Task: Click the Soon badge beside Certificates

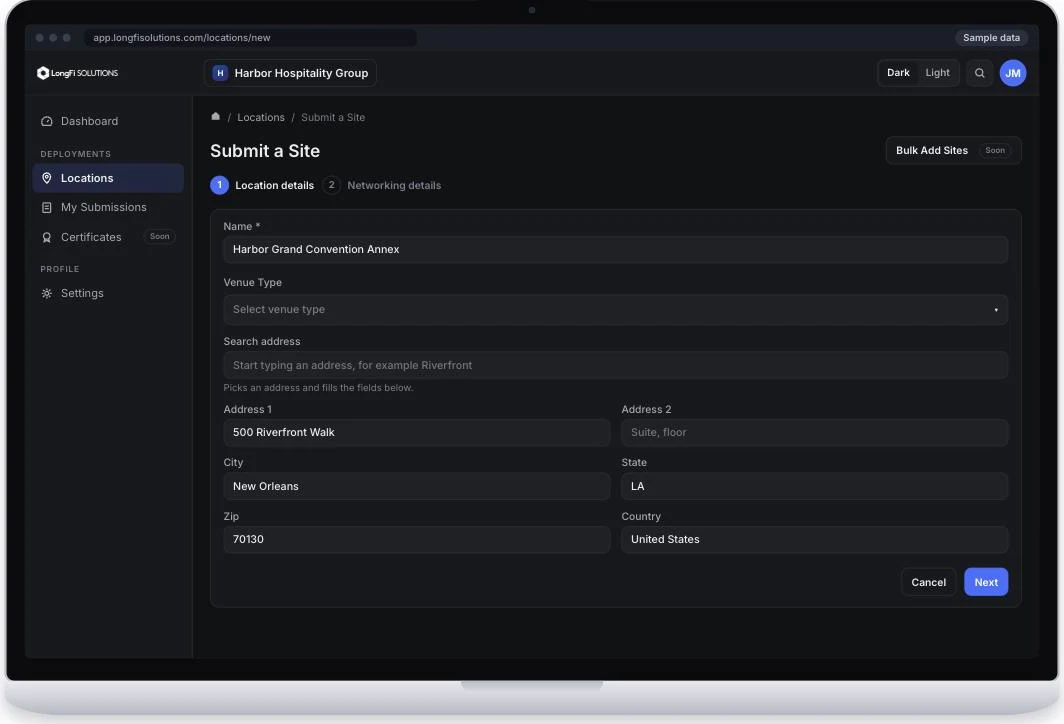Action: point(159,236)
